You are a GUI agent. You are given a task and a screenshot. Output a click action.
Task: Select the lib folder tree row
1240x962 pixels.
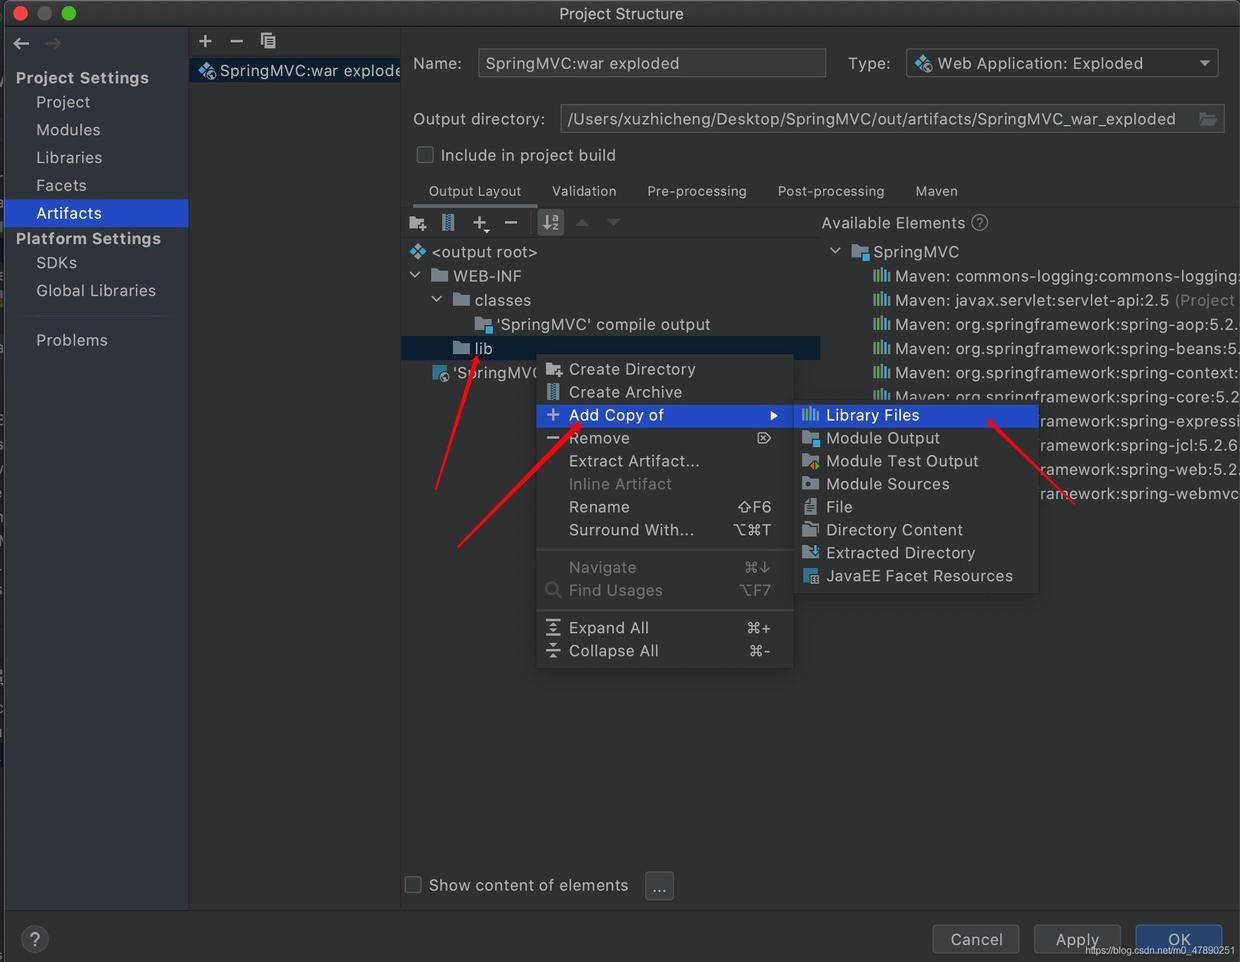point(610,348)
